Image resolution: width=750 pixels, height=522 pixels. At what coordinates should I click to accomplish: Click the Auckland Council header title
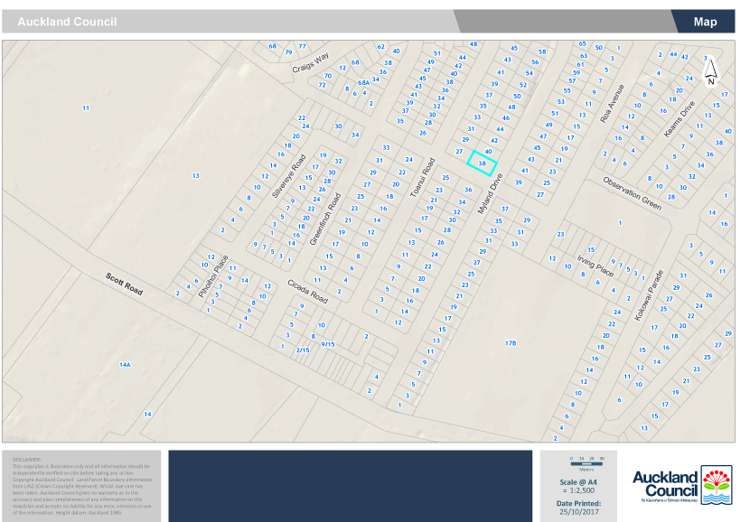pos(67,22)
